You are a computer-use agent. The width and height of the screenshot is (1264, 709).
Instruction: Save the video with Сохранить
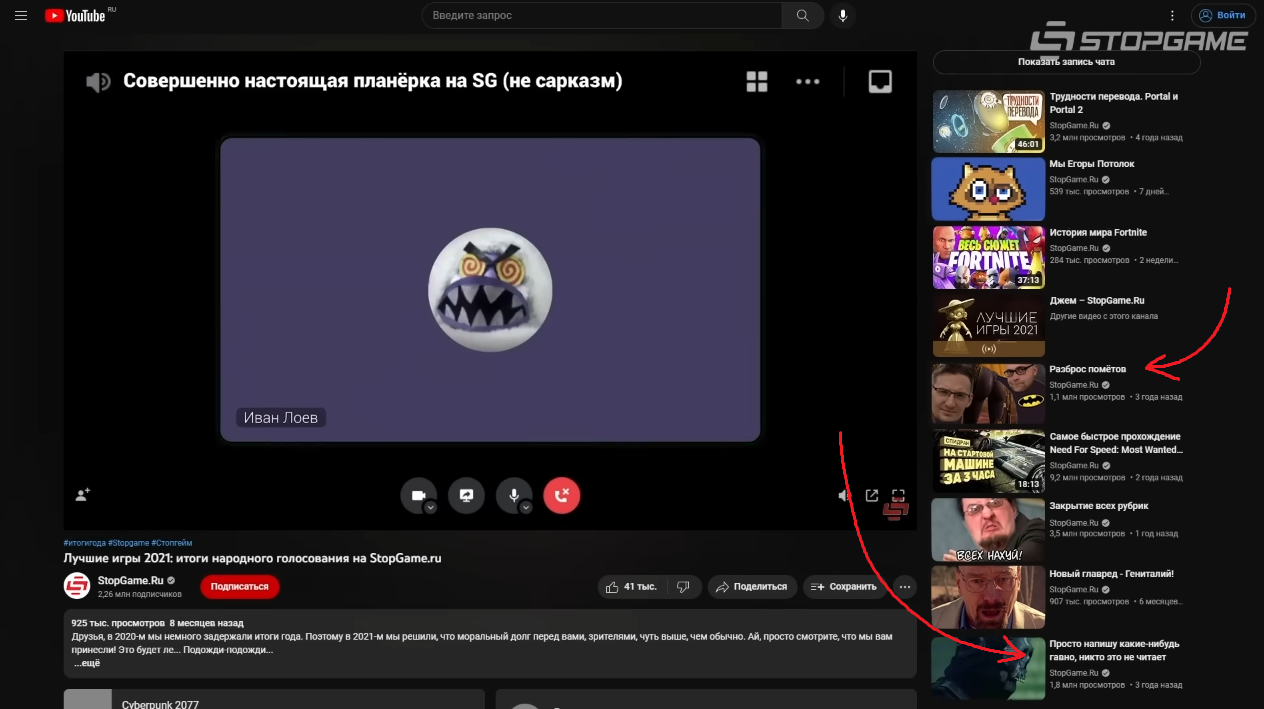[x=844, y=587]
